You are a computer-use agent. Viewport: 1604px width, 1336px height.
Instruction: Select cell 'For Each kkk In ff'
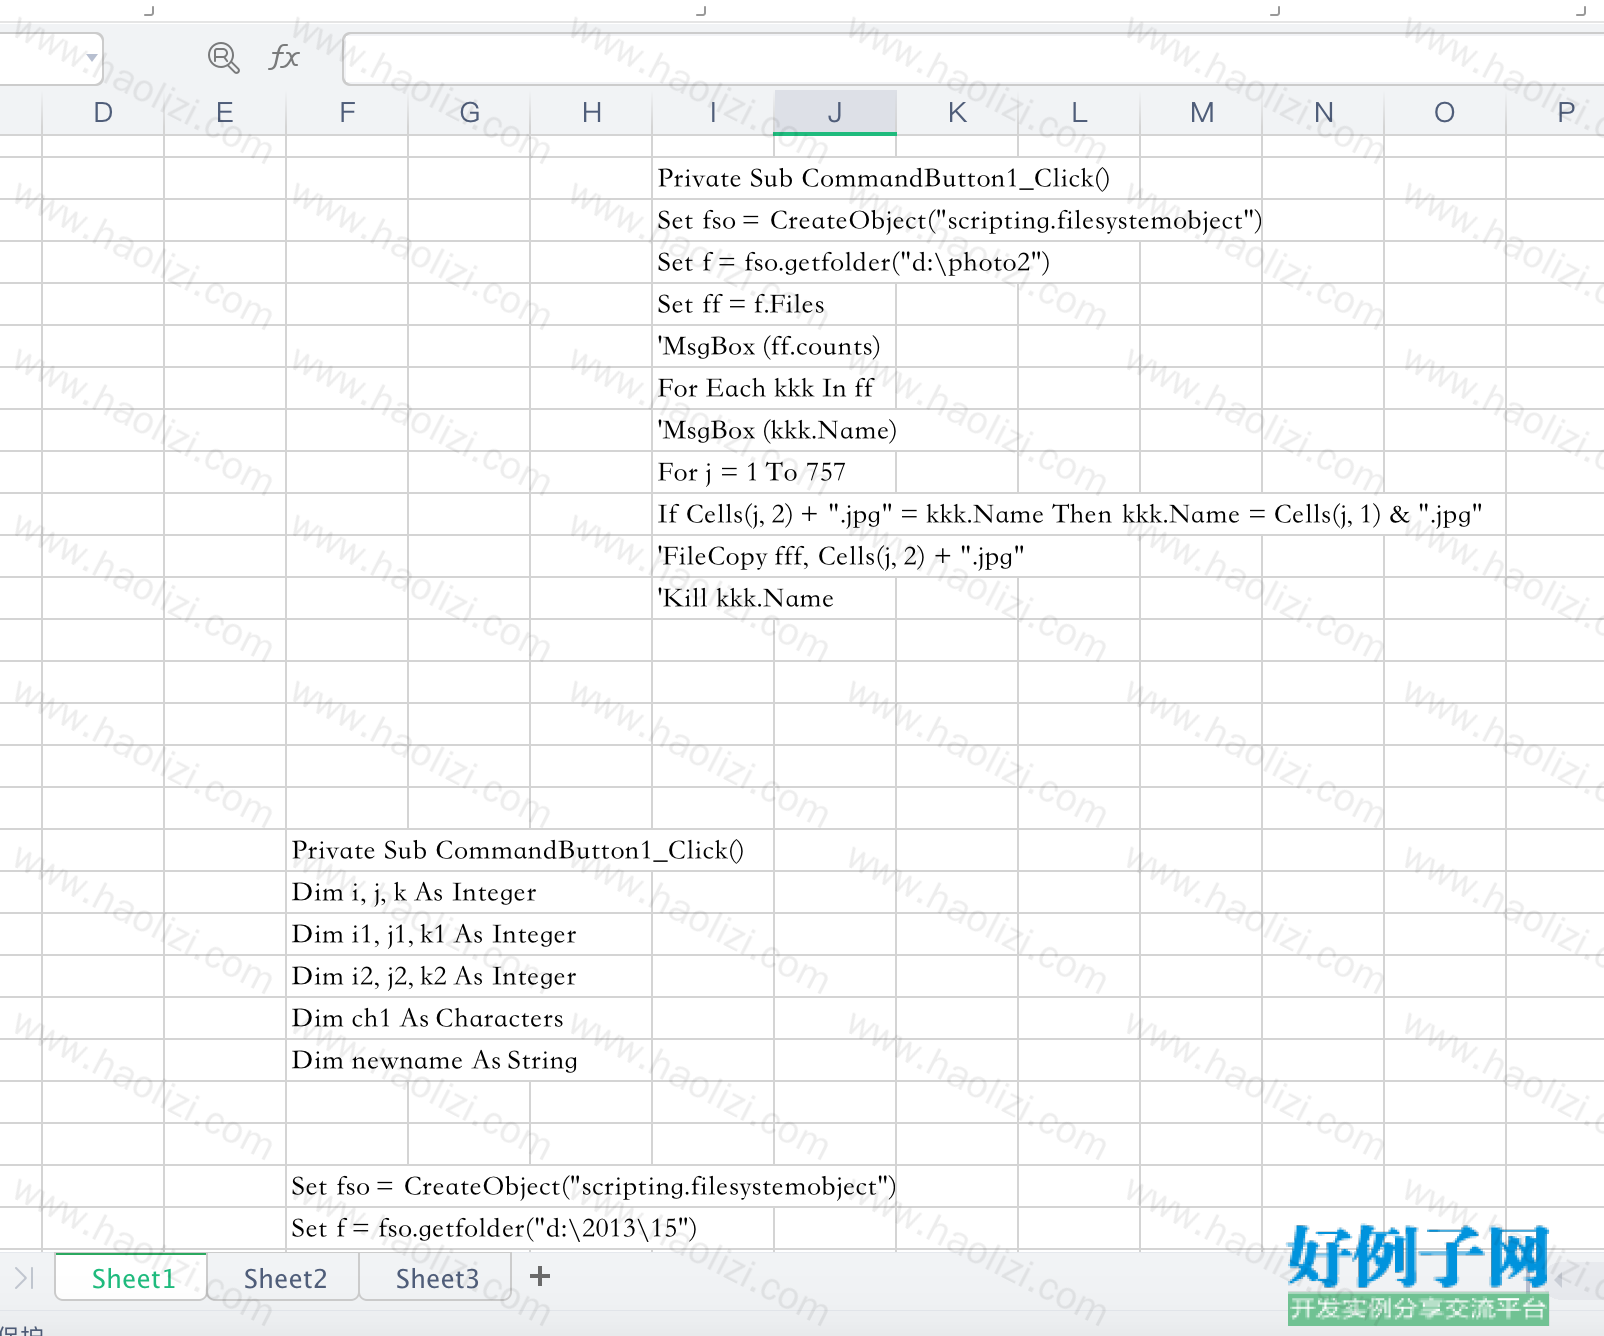point(765,388)
